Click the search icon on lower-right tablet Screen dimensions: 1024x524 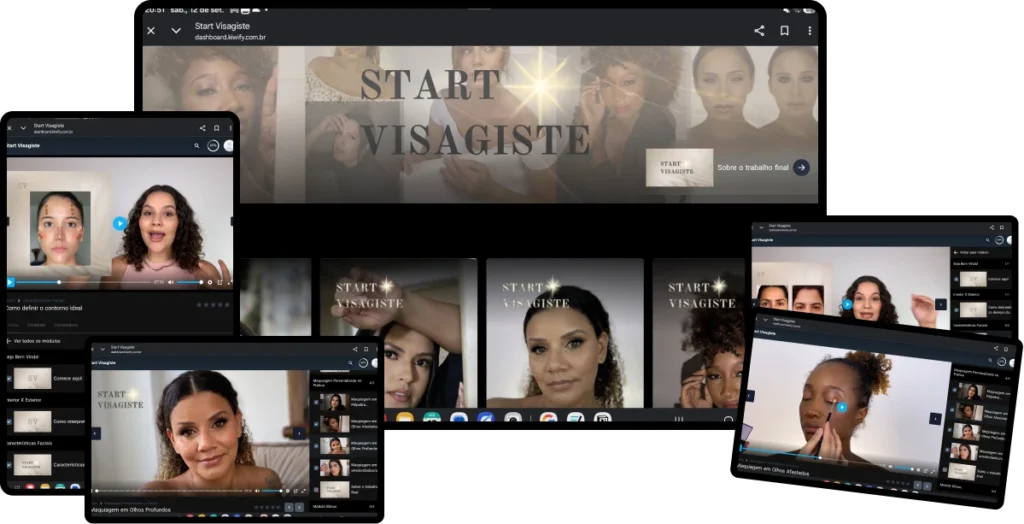[990, 361]
